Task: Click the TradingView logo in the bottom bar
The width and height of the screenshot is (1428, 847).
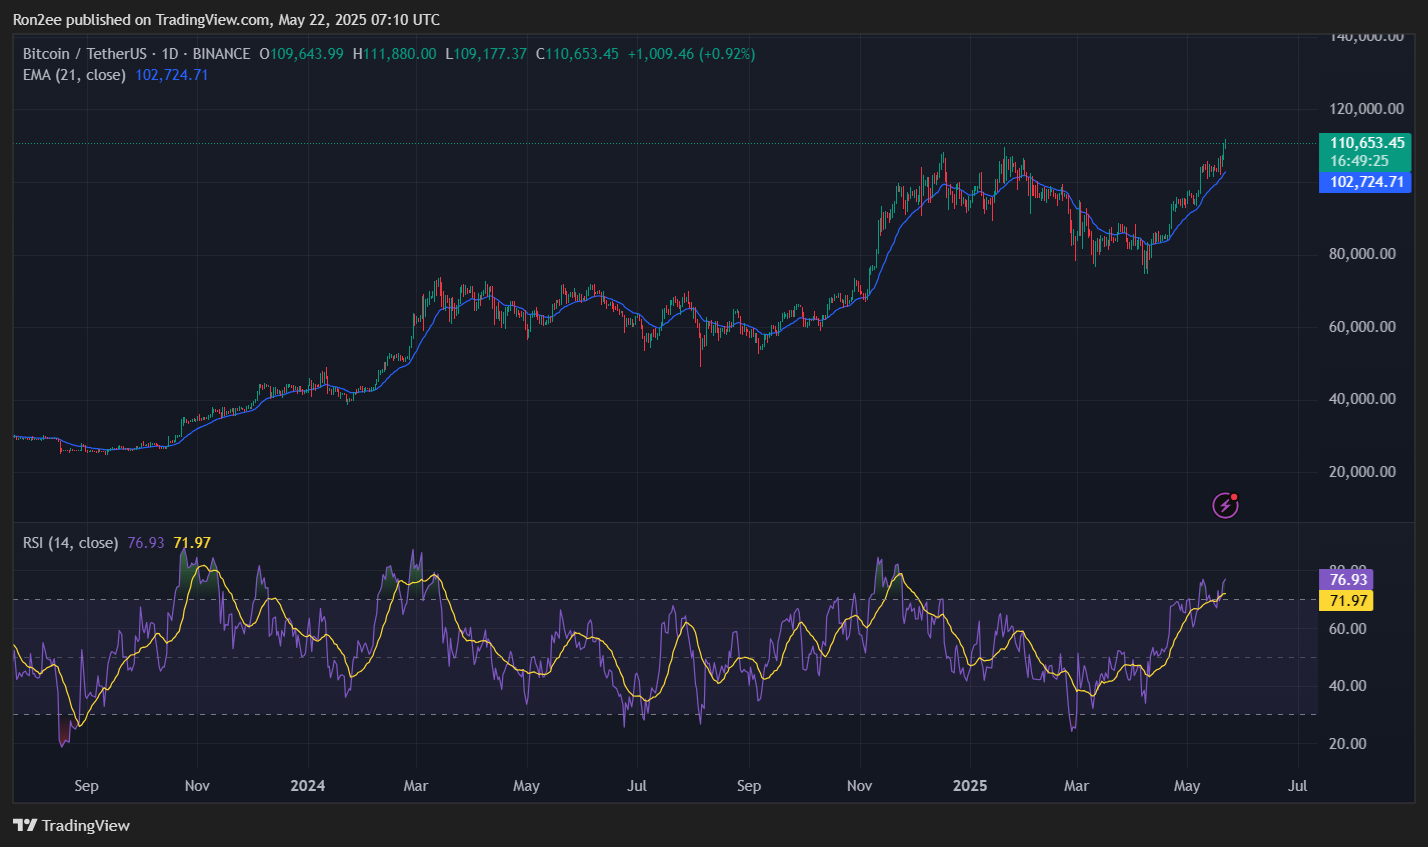Action: 70,825
